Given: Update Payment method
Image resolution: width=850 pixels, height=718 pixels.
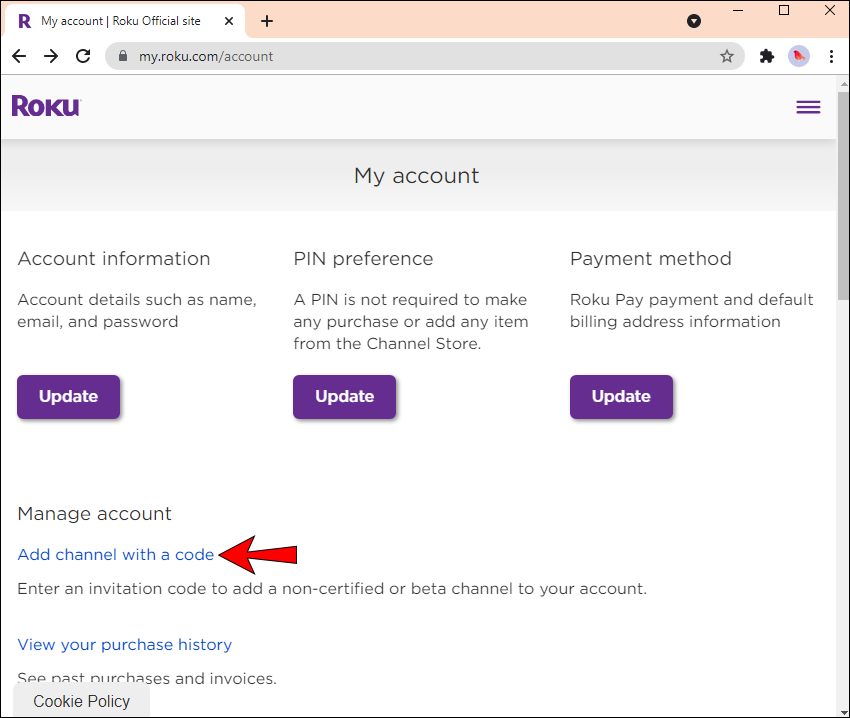Looking at the screenshot, I should [621, 397].
